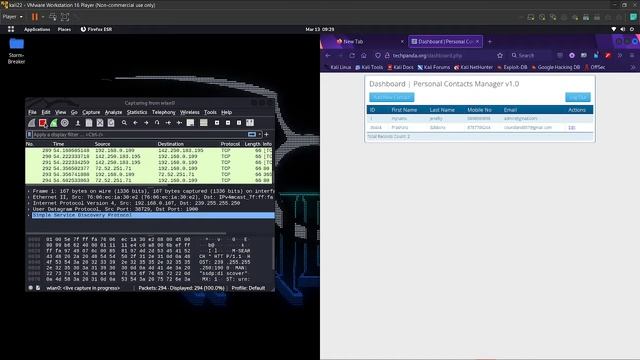Click the find packet magnifier icon
Screen dimensions: 640x360
coord(124,123)
